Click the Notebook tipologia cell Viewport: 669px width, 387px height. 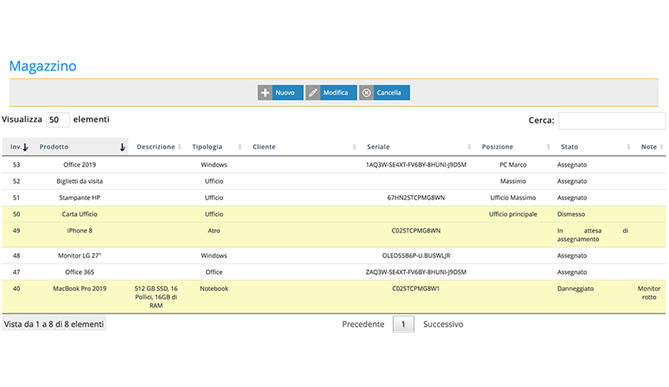(214, 289)
